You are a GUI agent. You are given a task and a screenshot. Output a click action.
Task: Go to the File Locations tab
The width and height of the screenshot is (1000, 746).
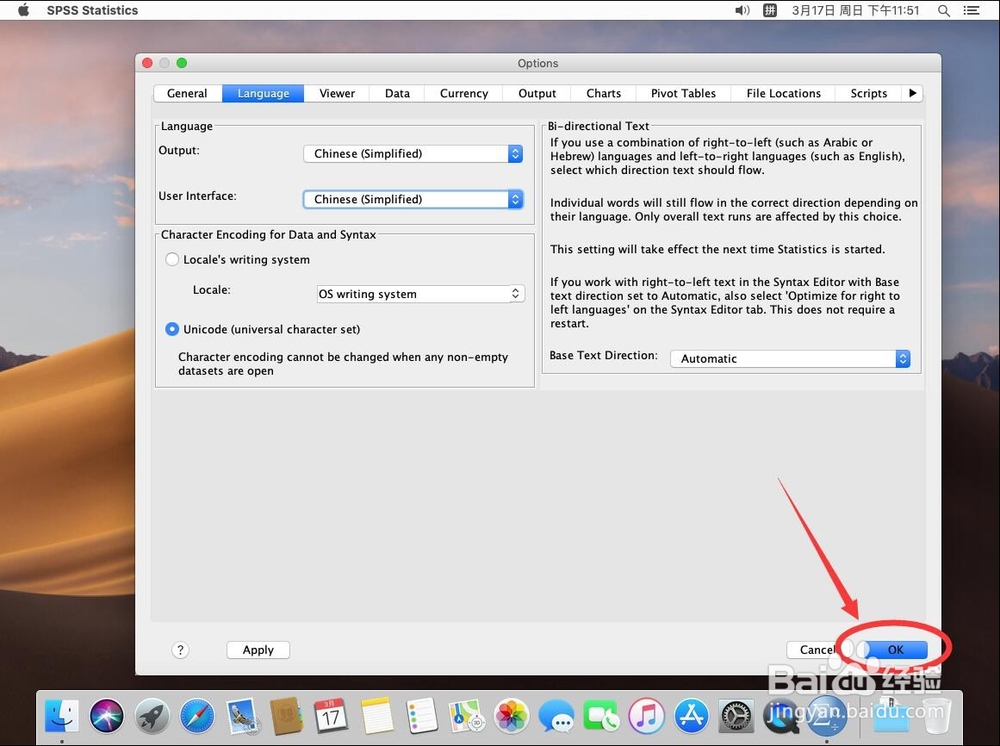pyautogui.click(x=783, y=93)
